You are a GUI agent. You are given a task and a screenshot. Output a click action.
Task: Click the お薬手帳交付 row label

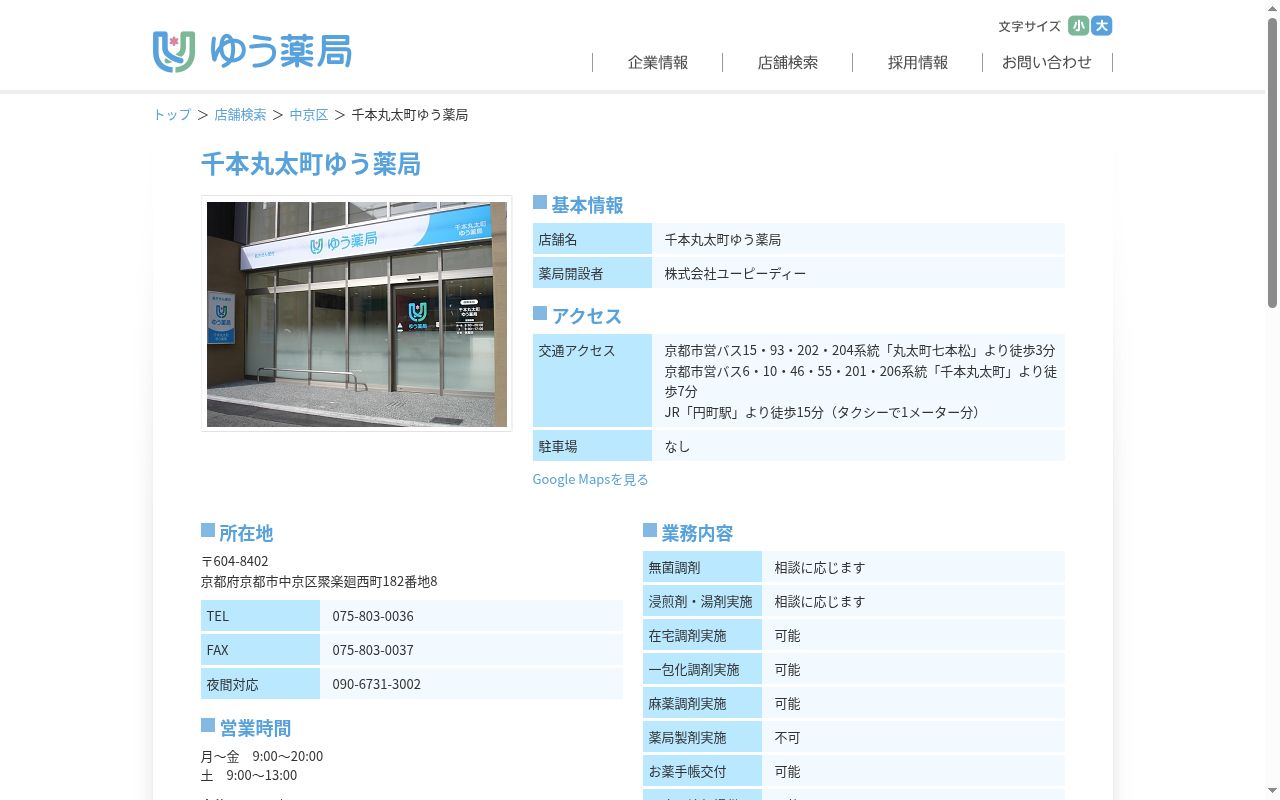(x=702, y=771)
